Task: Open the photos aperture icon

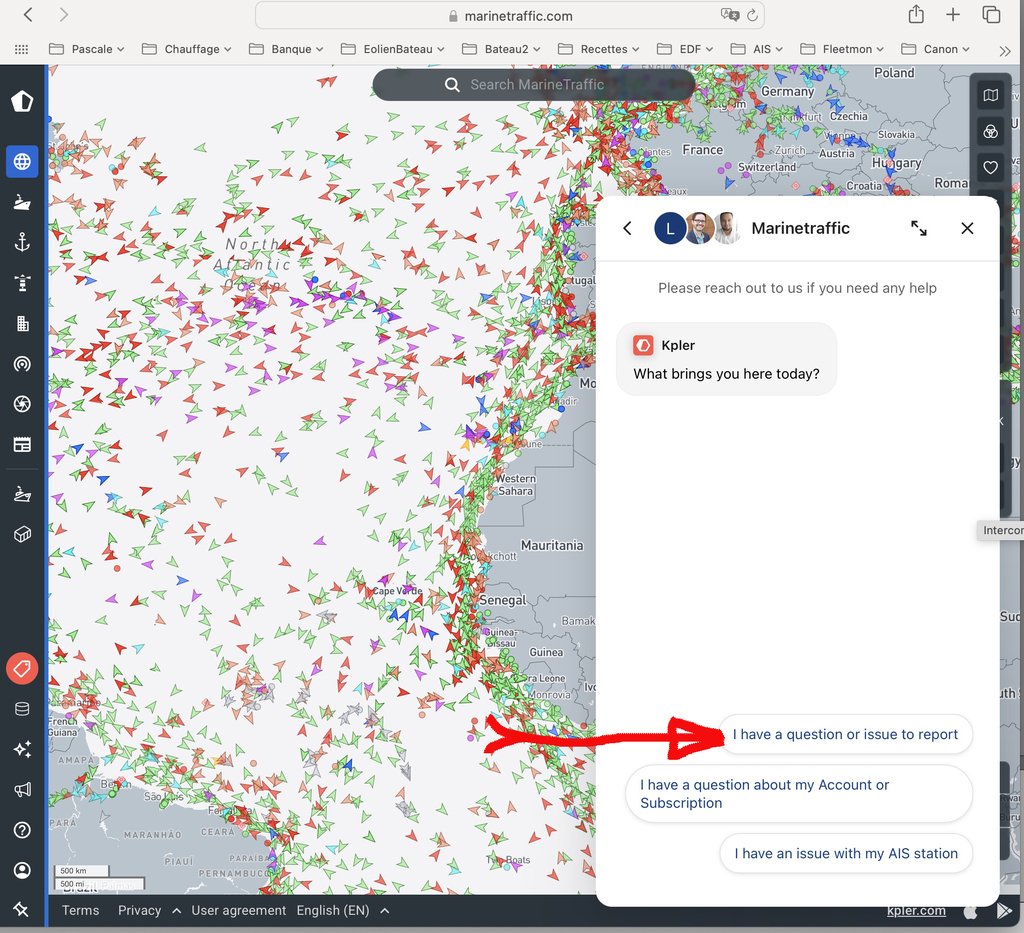Action: [x=22, y=404]
